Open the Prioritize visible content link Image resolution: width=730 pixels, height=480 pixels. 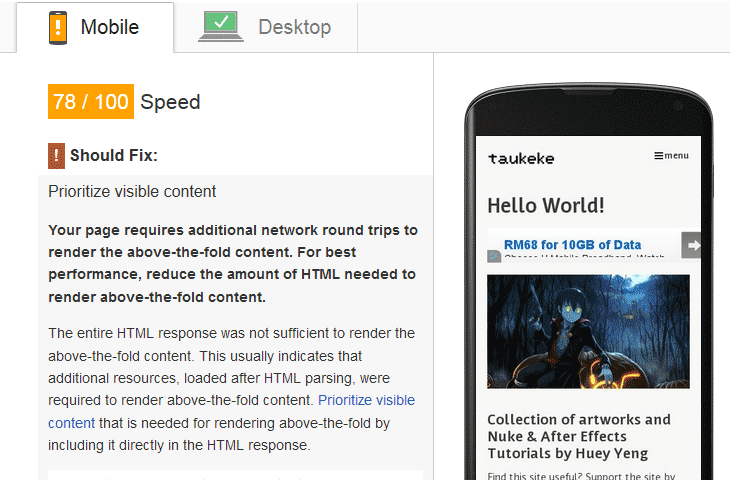(x=366, y=400)
